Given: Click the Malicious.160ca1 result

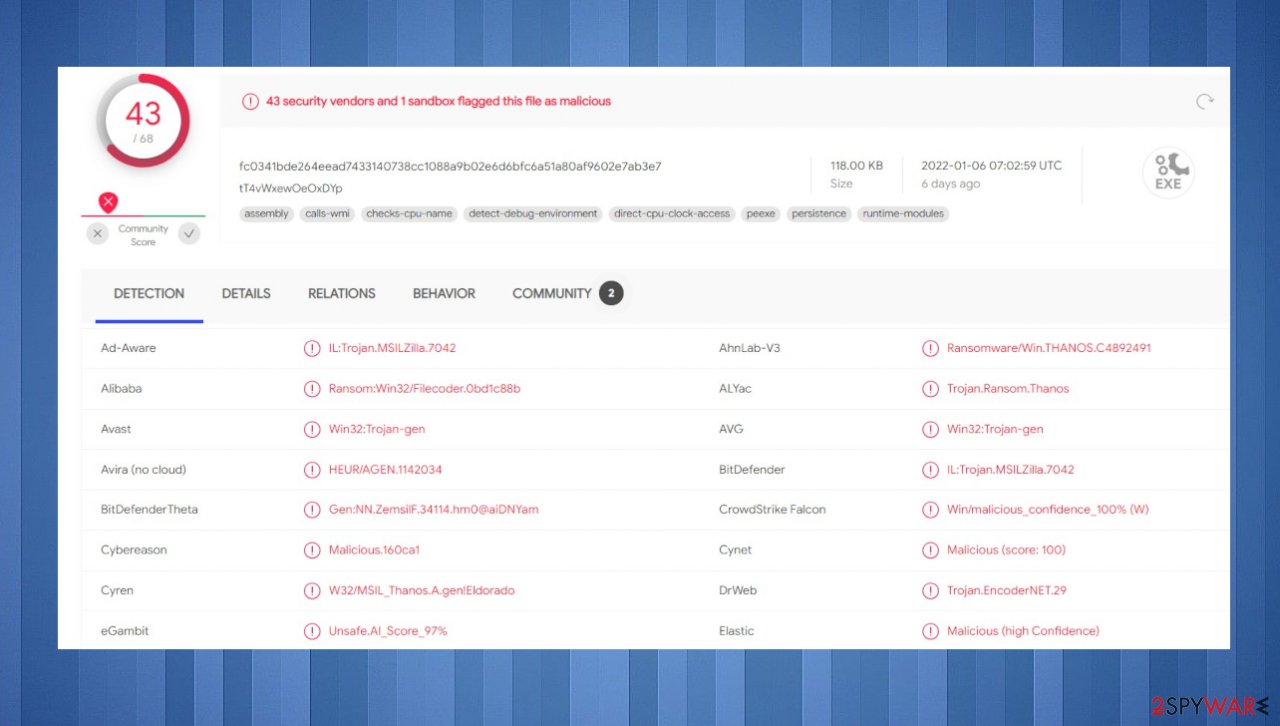Looking at the screenshot, I should coord(374,550).
